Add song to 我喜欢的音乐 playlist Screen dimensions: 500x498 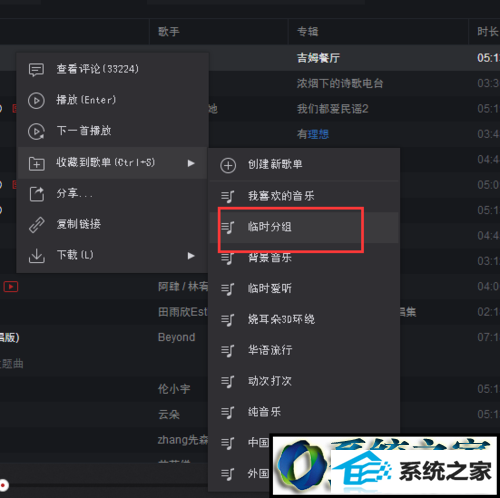tap(304, 196)
